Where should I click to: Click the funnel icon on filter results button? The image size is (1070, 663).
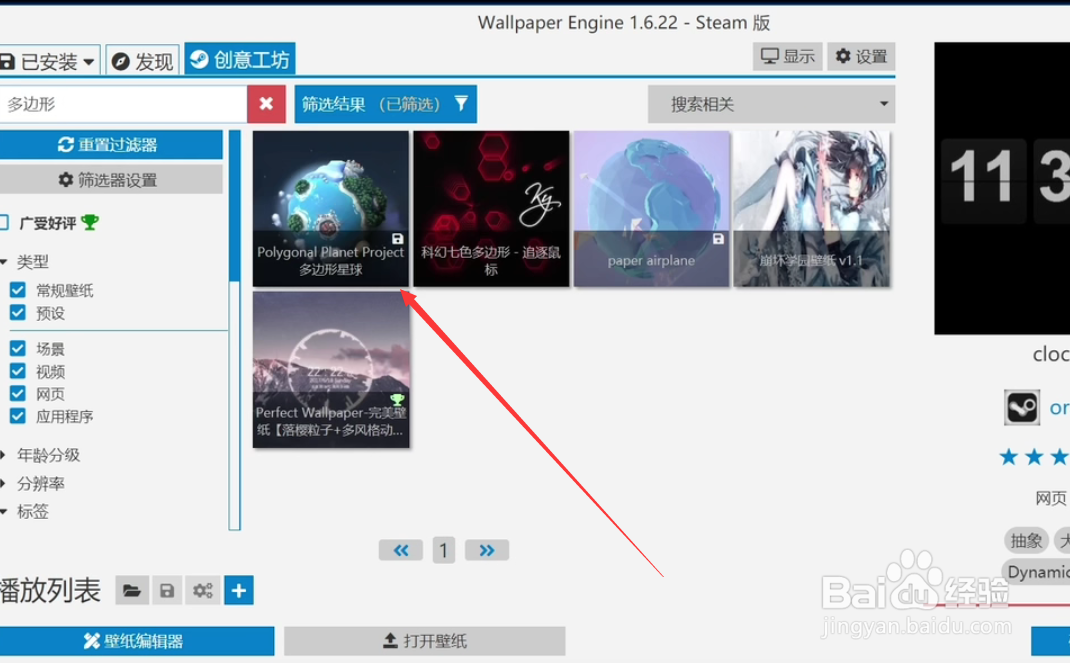[x=461, y=103]
